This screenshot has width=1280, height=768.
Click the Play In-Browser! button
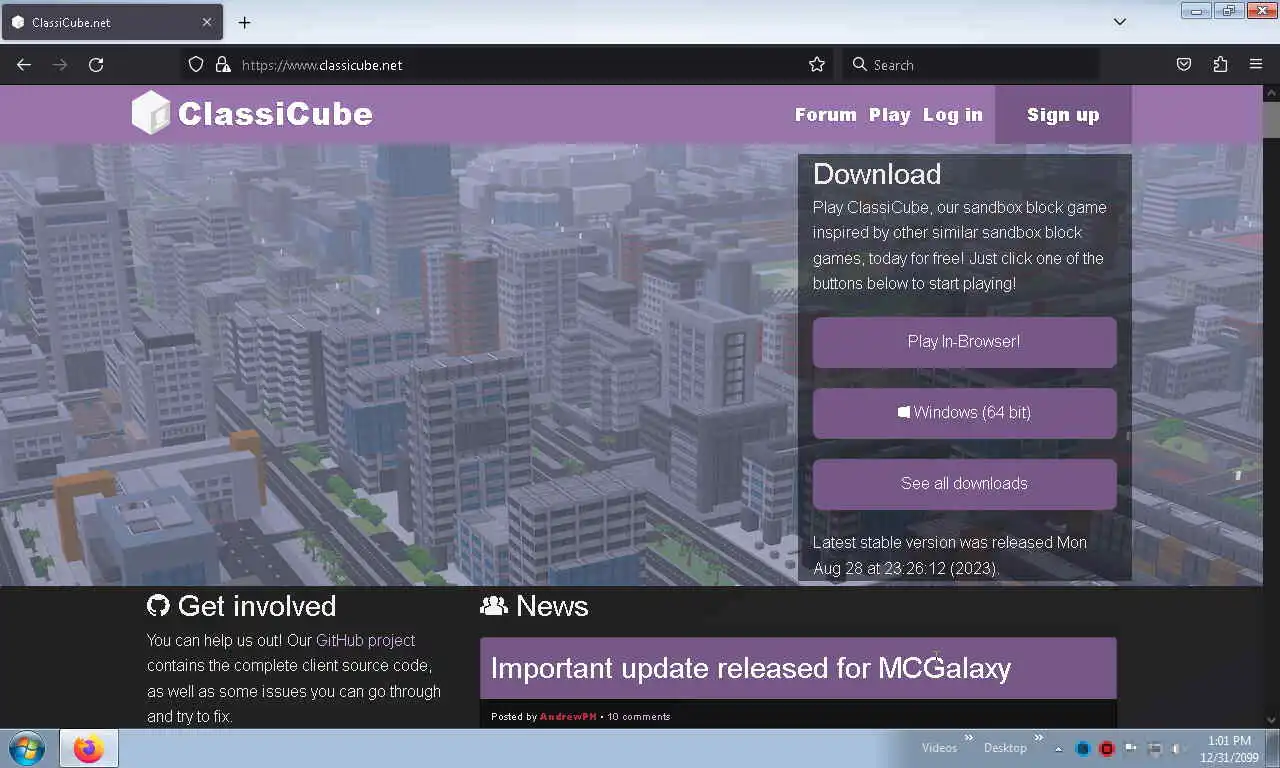(x=964, y=342)
